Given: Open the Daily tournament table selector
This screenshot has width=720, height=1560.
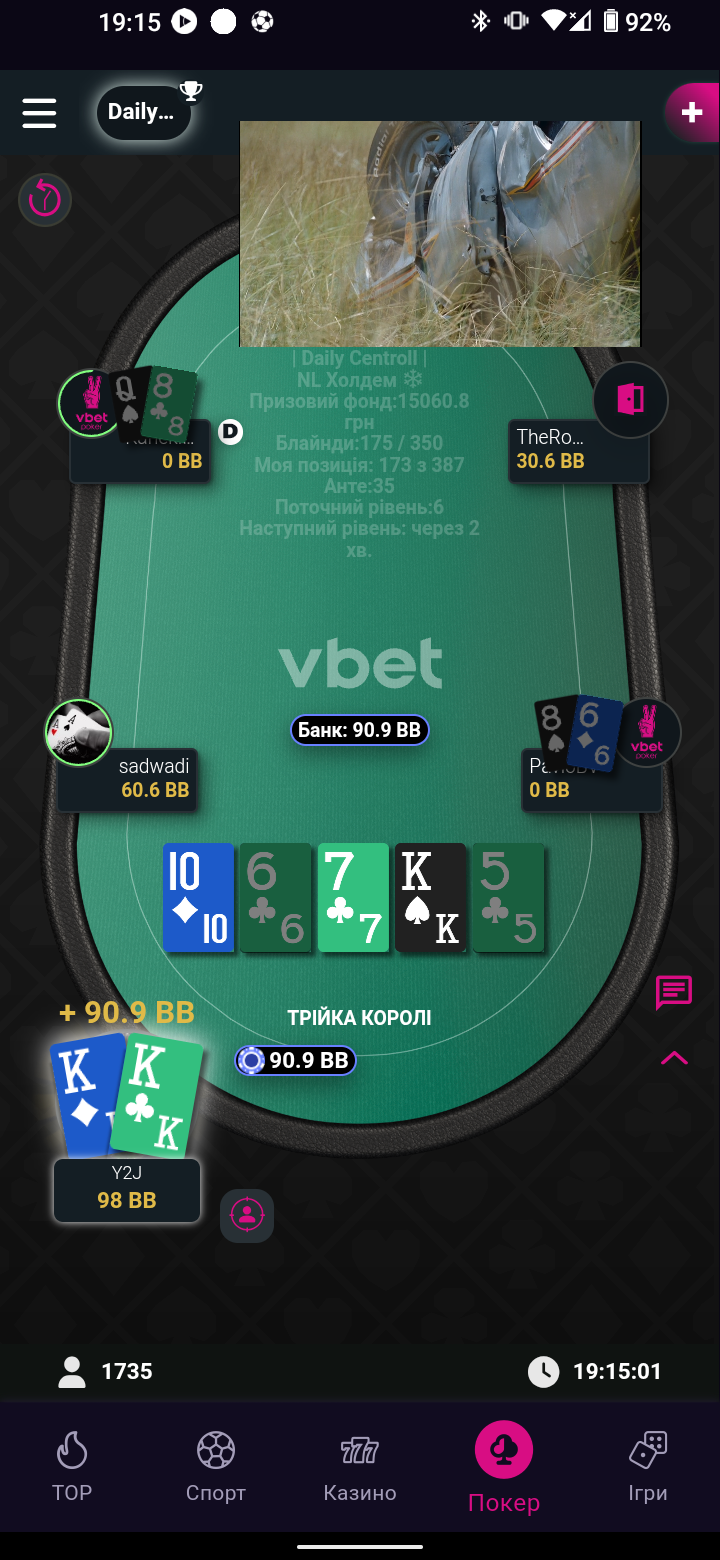Looking at the screenshot, I should pyautogui.click(x=144, y=112).
